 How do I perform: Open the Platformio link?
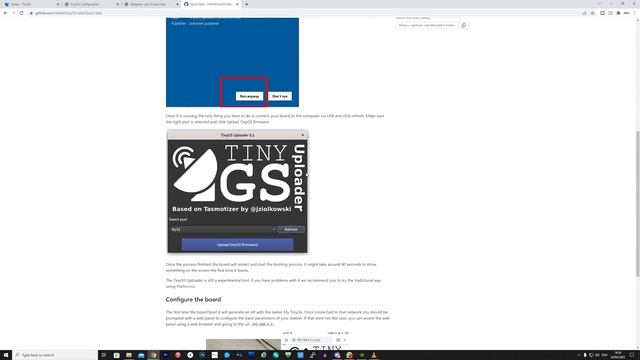click(186, 287)
